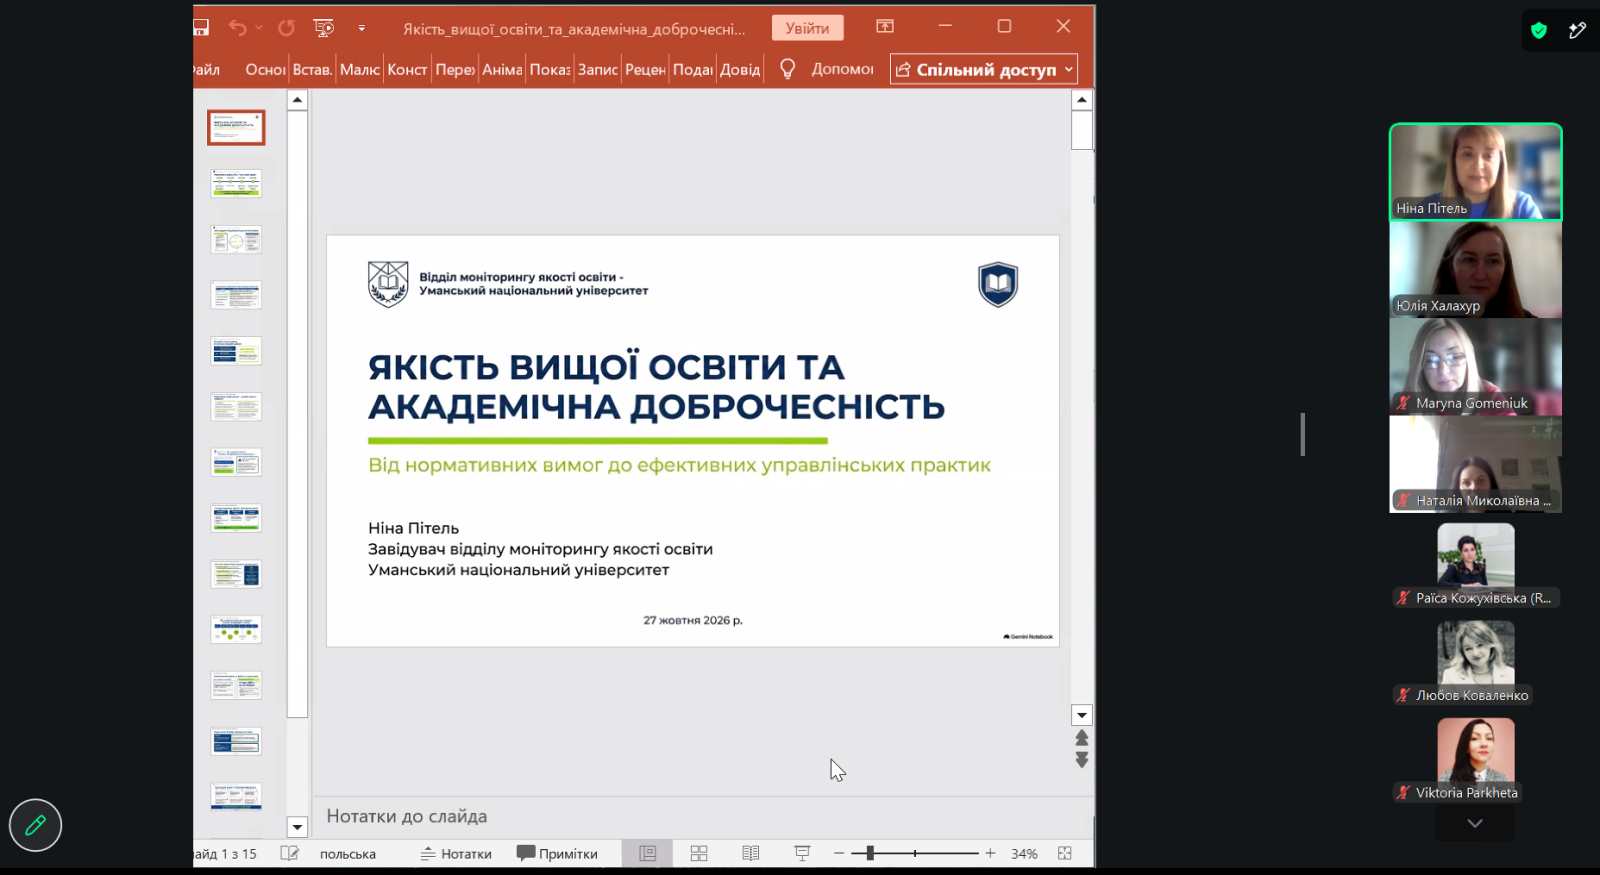Toggle the Примітки comments pane
Image resolution: width=1600 pixels, height=875 pixels.
[x=557, y=854]
